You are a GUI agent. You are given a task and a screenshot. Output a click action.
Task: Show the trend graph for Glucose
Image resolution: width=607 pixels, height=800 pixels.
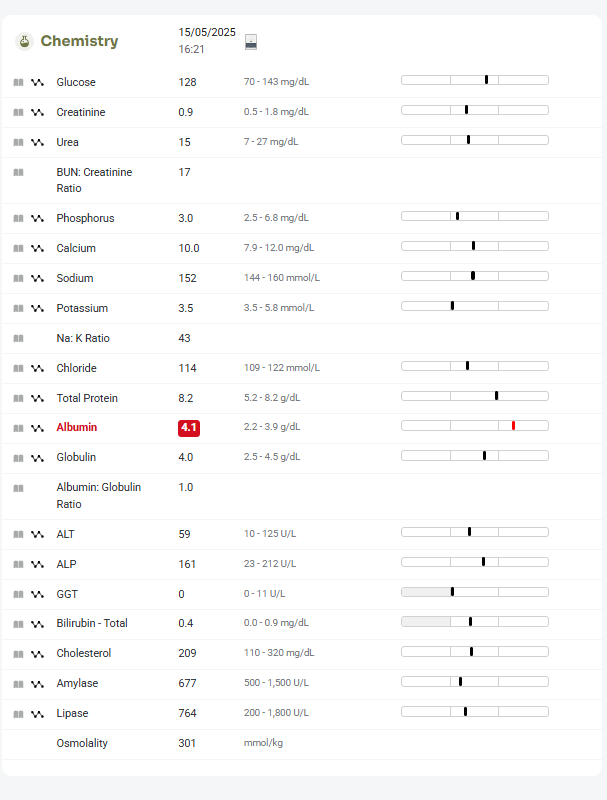(37, 82)
